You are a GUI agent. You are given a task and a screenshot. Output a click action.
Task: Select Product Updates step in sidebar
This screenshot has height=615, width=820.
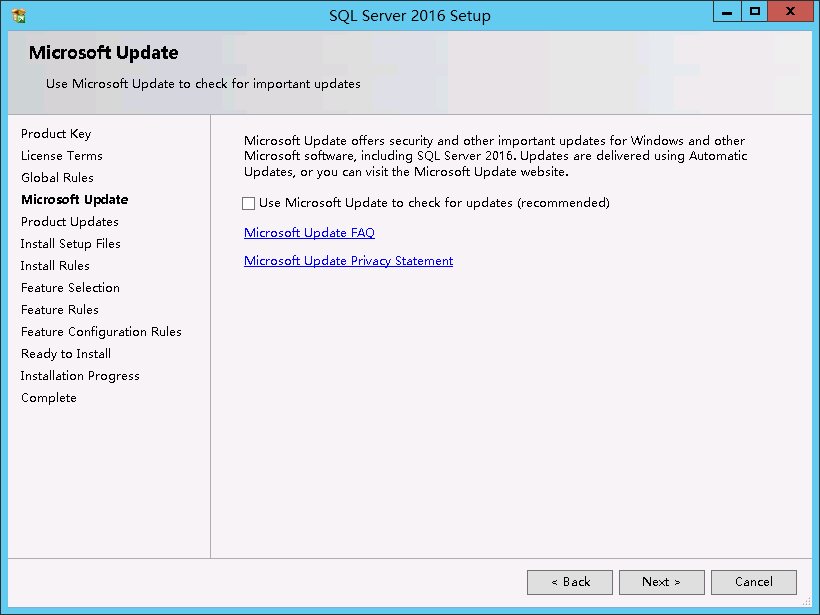pyautogui.click(x=70, y=222)
